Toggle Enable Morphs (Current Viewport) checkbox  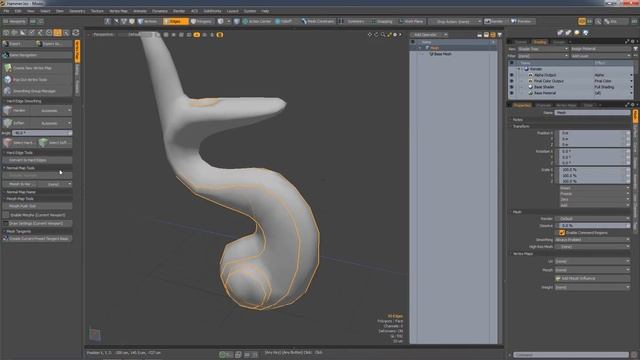point(6,215)
